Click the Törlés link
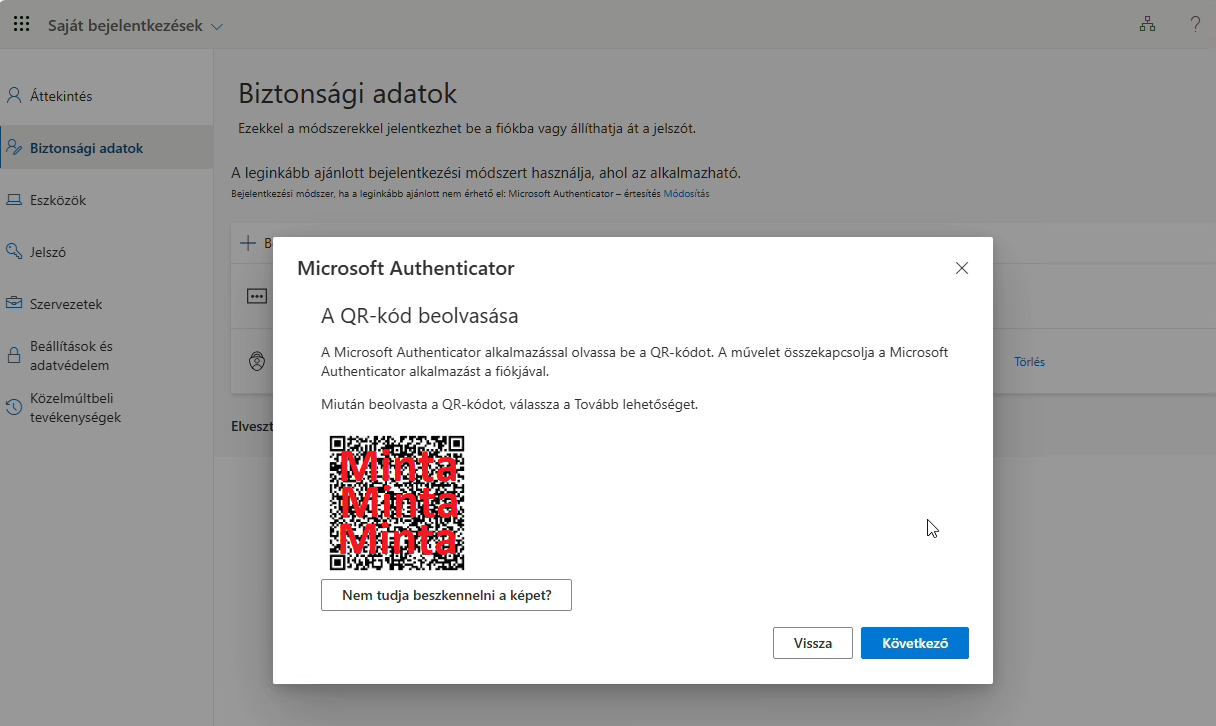Viewport: 1216px width, 726px height. [x=1029, y=362]
